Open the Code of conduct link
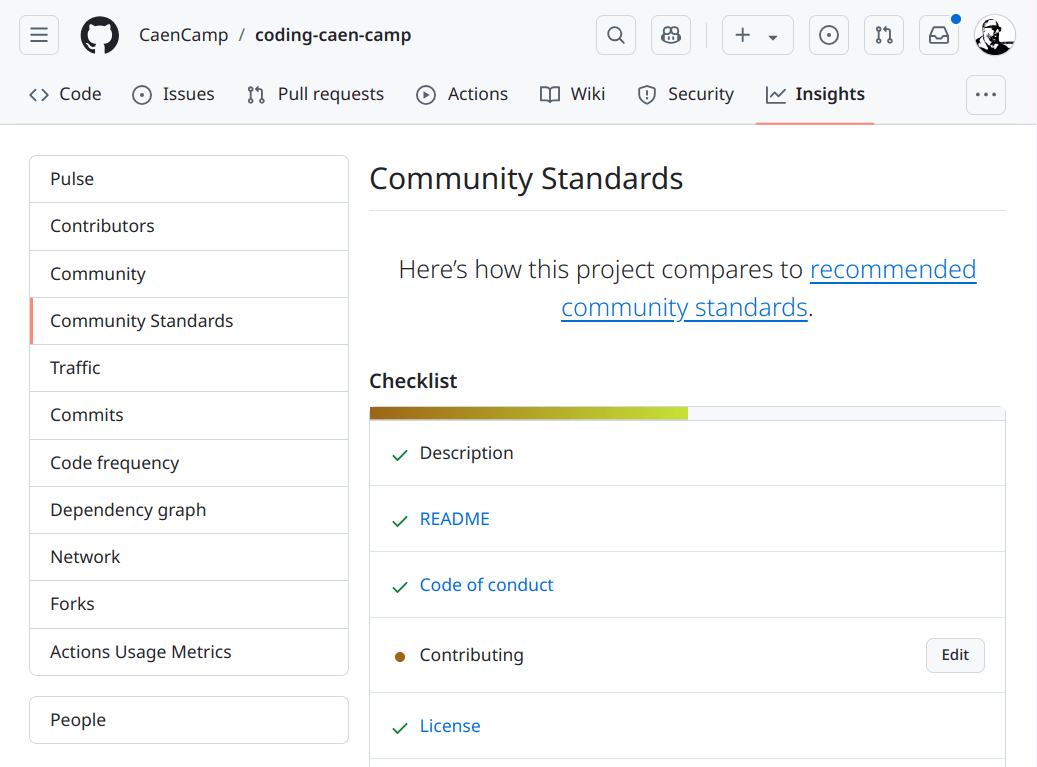1037x767 pixels. pos(486,585)
